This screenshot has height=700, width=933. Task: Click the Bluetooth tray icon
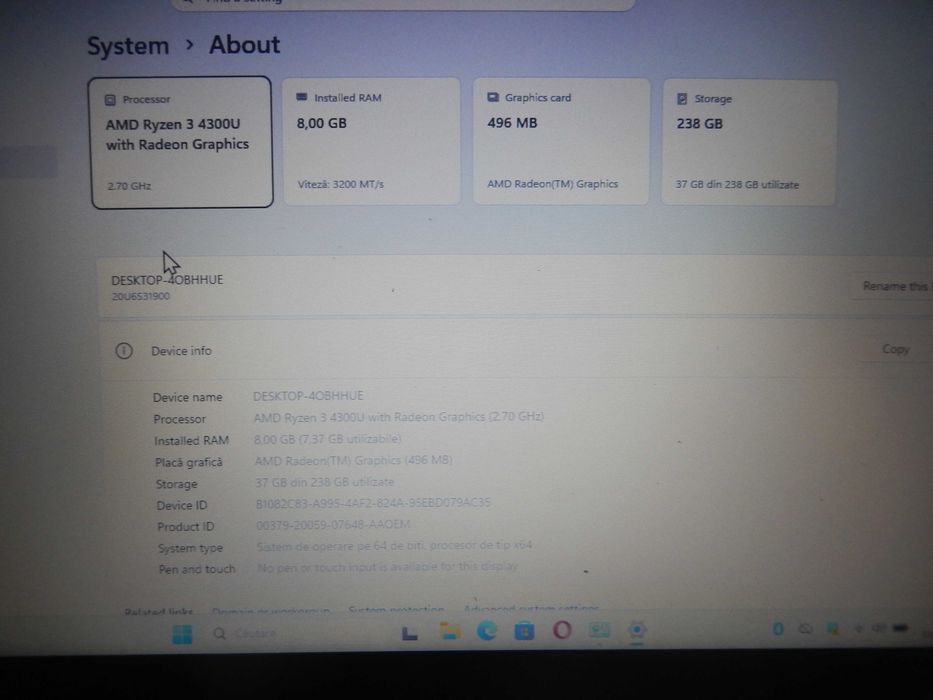tap(778, 629)
